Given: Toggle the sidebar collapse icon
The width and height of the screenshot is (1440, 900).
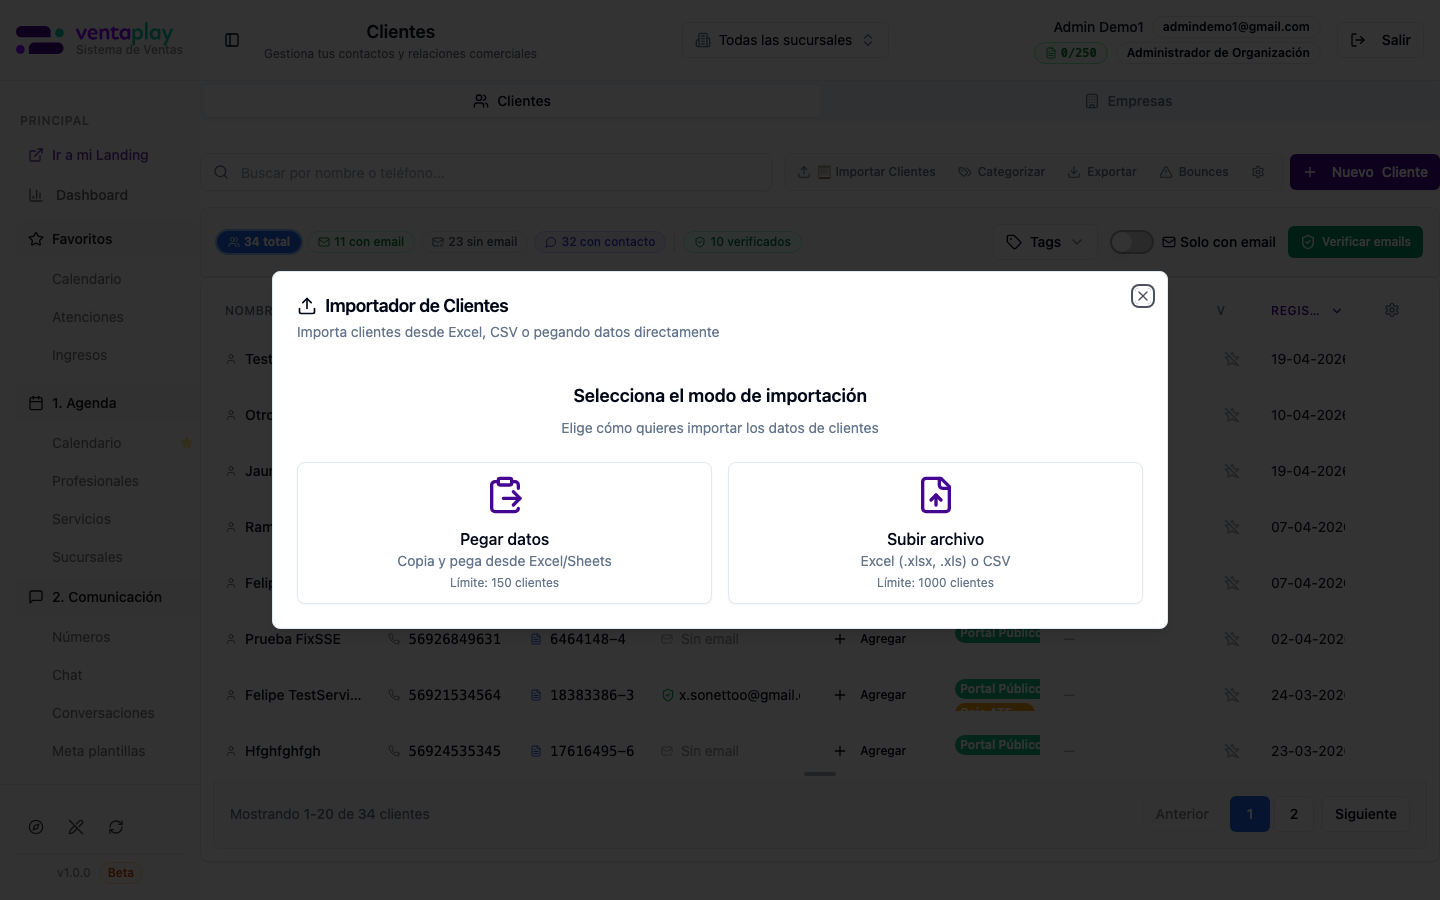Looking at the screenshot, I should (232, 40).
